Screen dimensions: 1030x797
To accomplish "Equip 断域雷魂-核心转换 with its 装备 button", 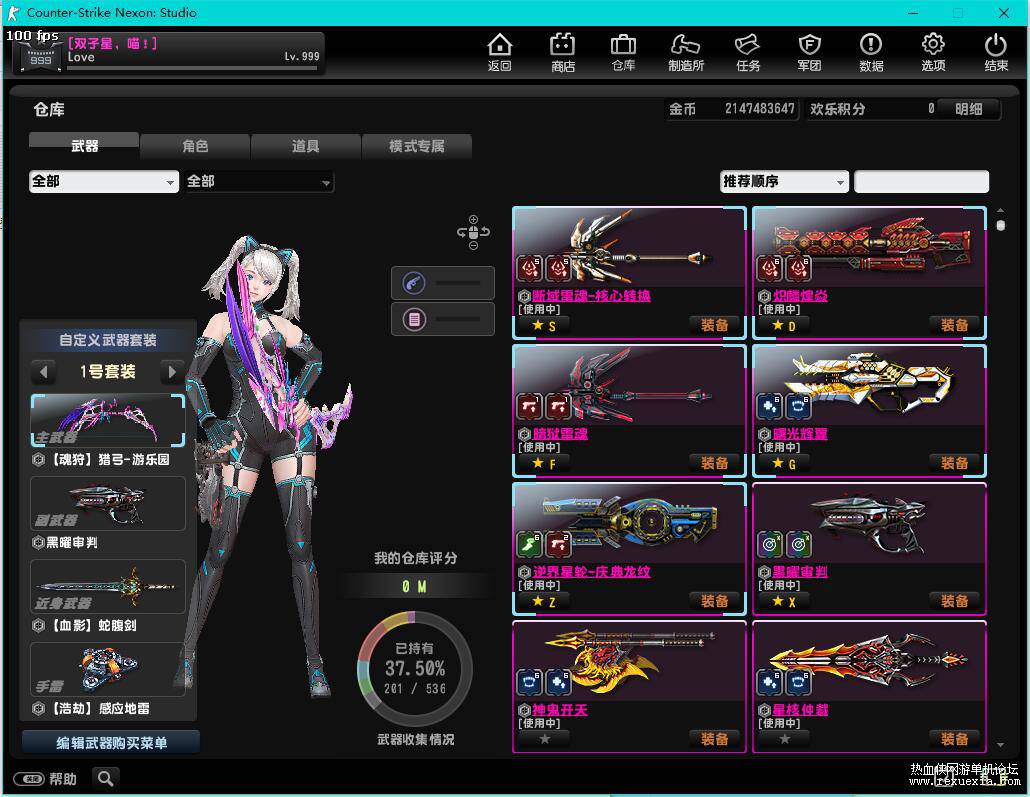I will [714, 325].
